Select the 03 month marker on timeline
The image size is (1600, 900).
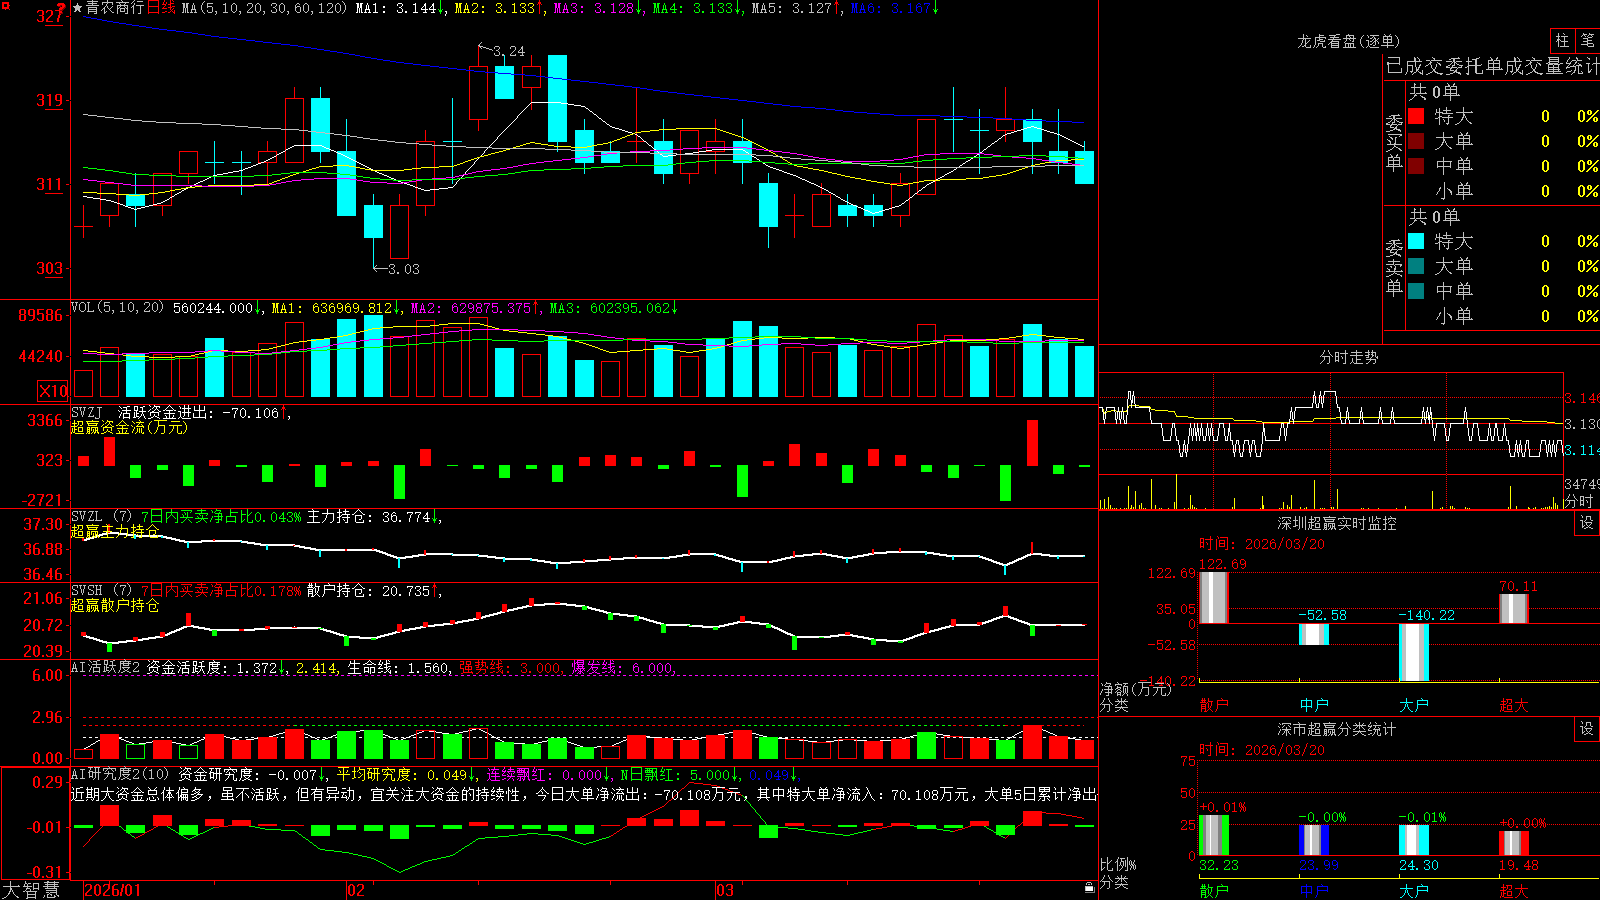tap(725, 890)
